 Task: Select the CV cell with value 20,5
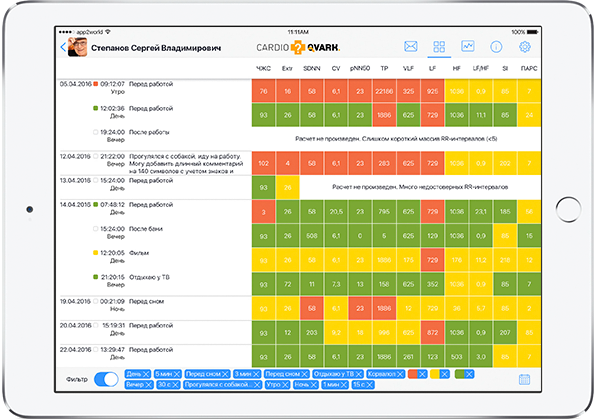coord(336,212)
